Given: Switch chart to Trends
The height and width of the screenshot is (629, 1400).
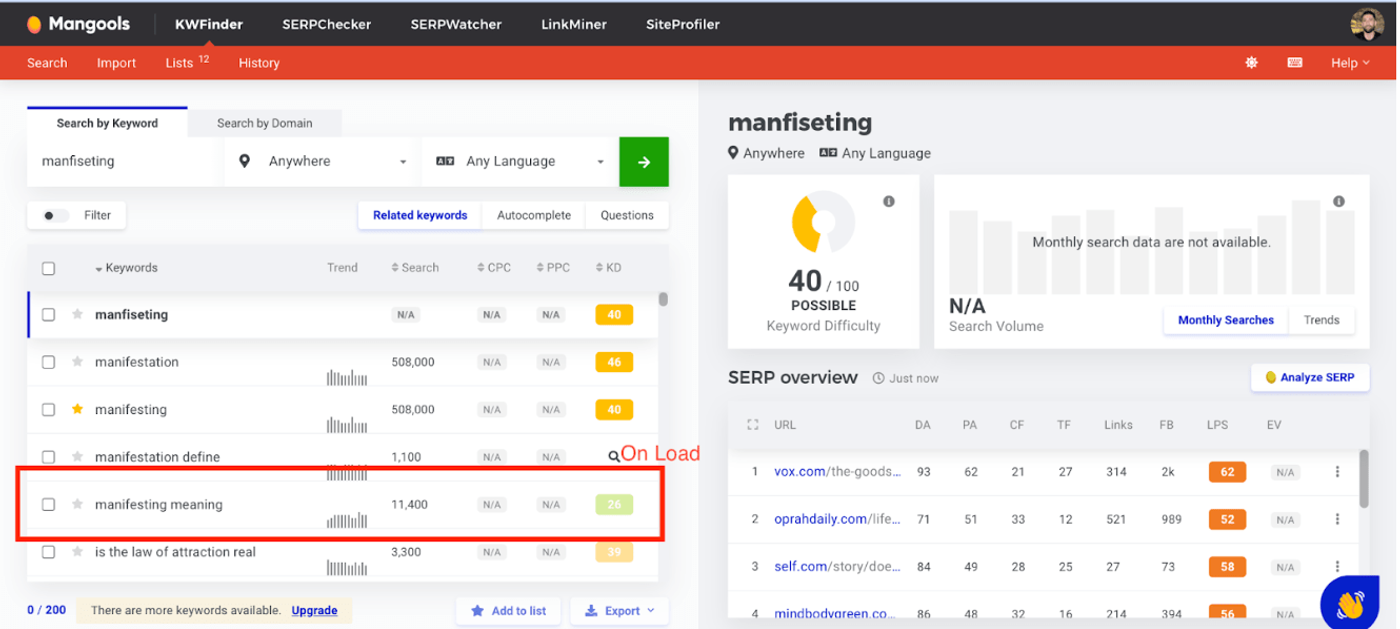Looking at the screenshot, I should click(x=1321, y=320).
